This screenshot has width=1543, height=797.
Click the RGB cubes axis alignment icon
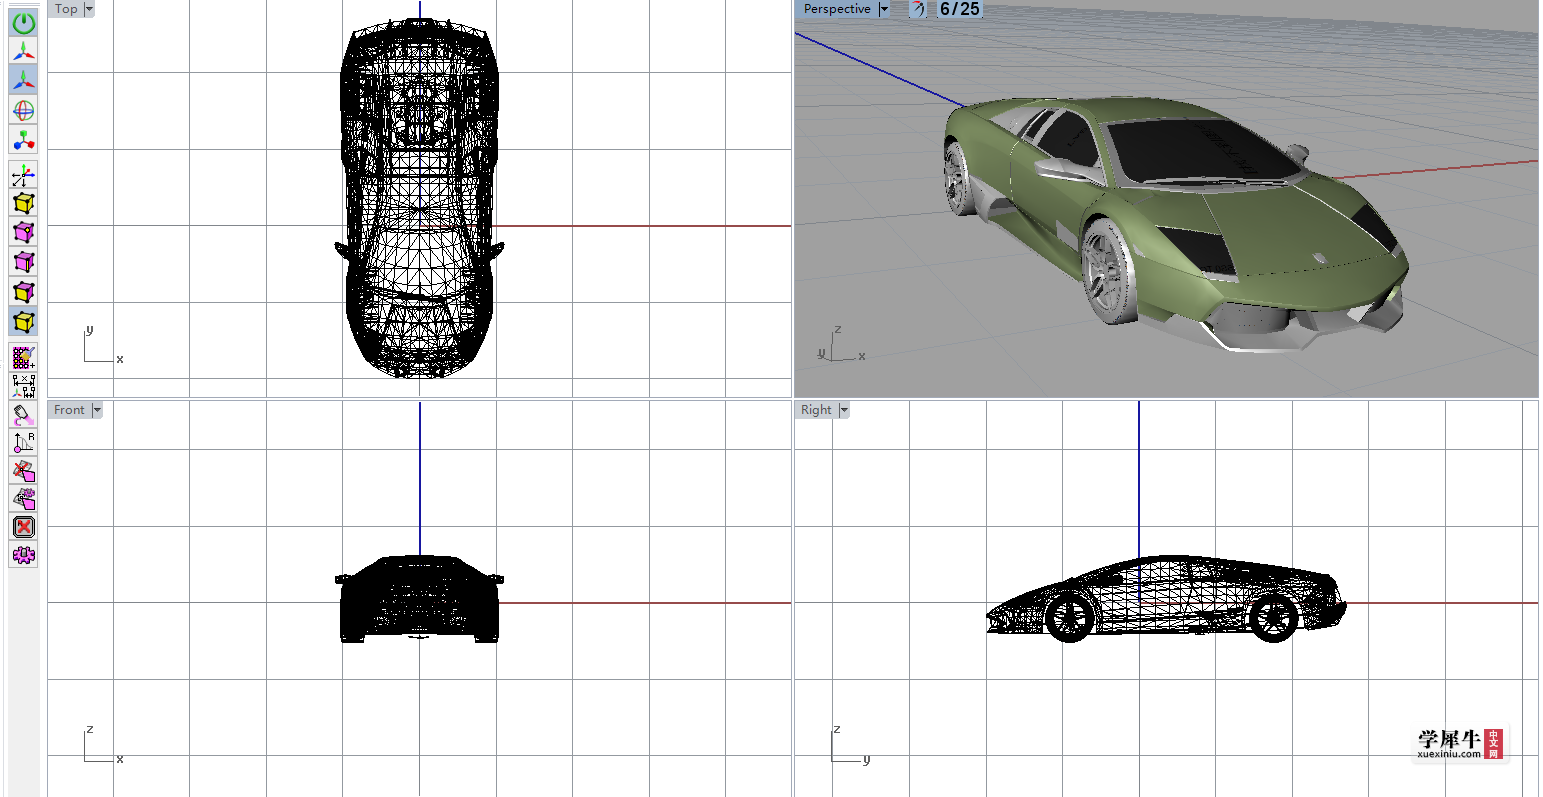coord(24,139)
